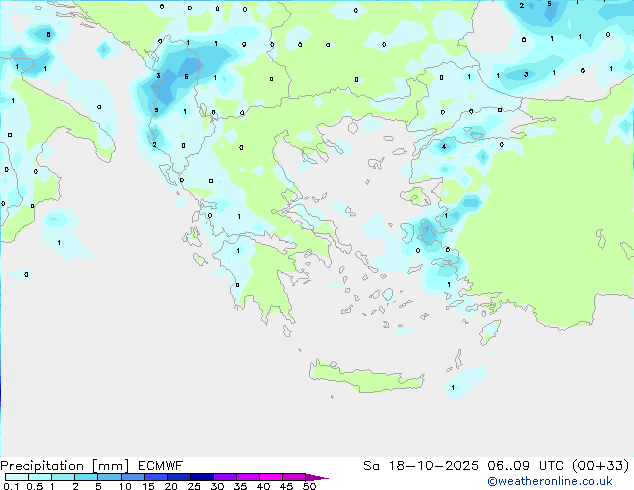This screenshot has width=634, height=490.
Task: Click the '20' legend scale label
Action: pyautogui.click(x=171, y=486)
